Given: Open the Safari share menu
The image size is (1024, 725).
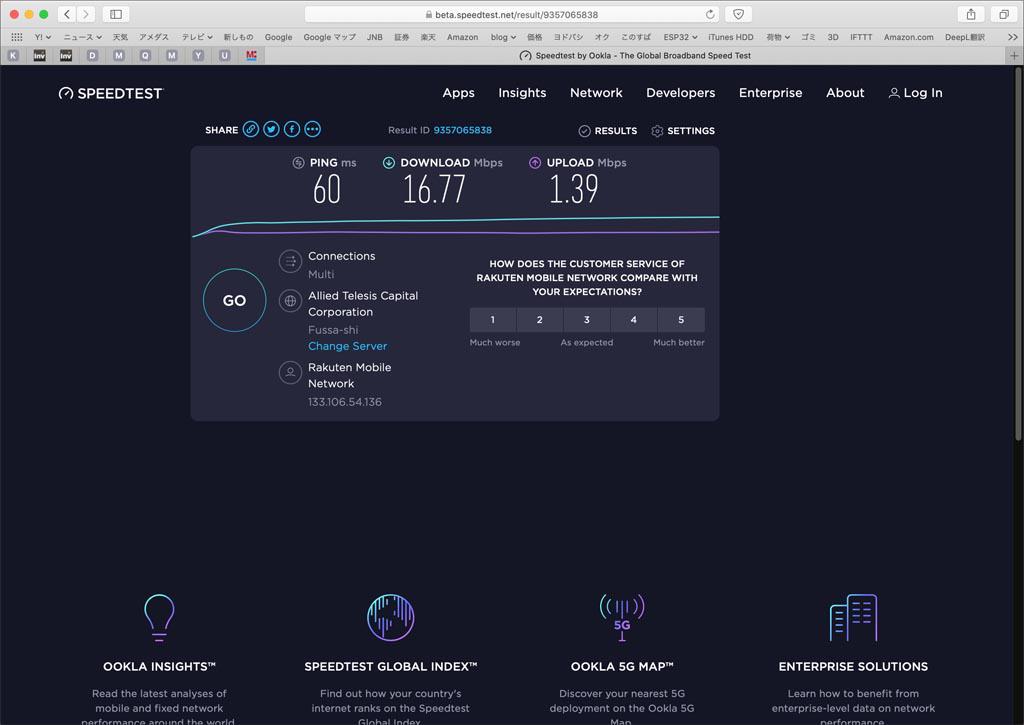Looking at the screenshot, I should tap(971, 14).
